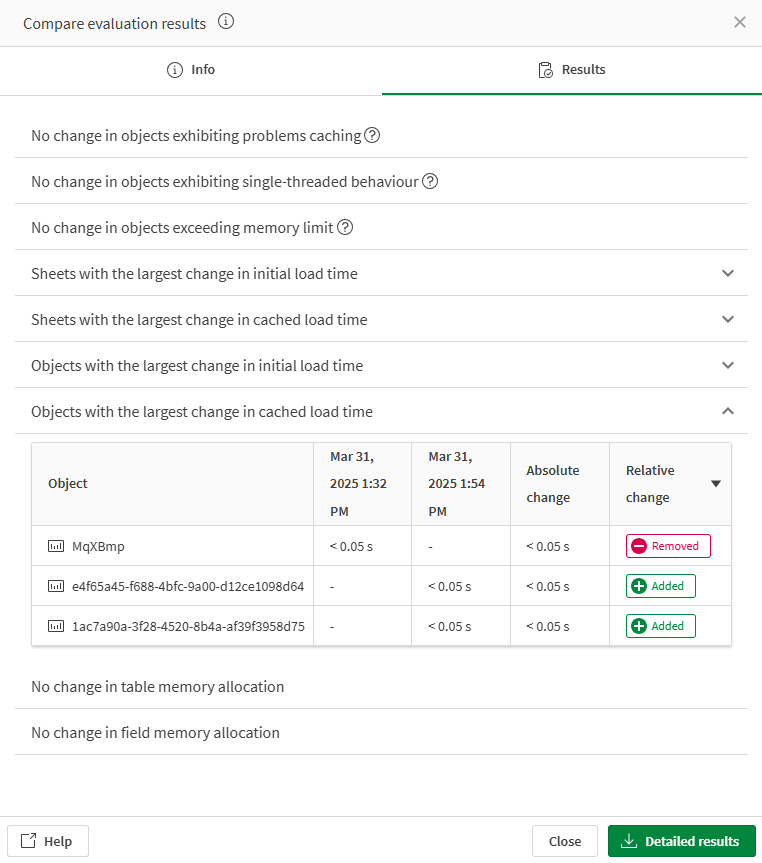Open the Relative change sort dropdown
Screen dimensions: 762x863
pyautogui.click(x=714, y=483)
